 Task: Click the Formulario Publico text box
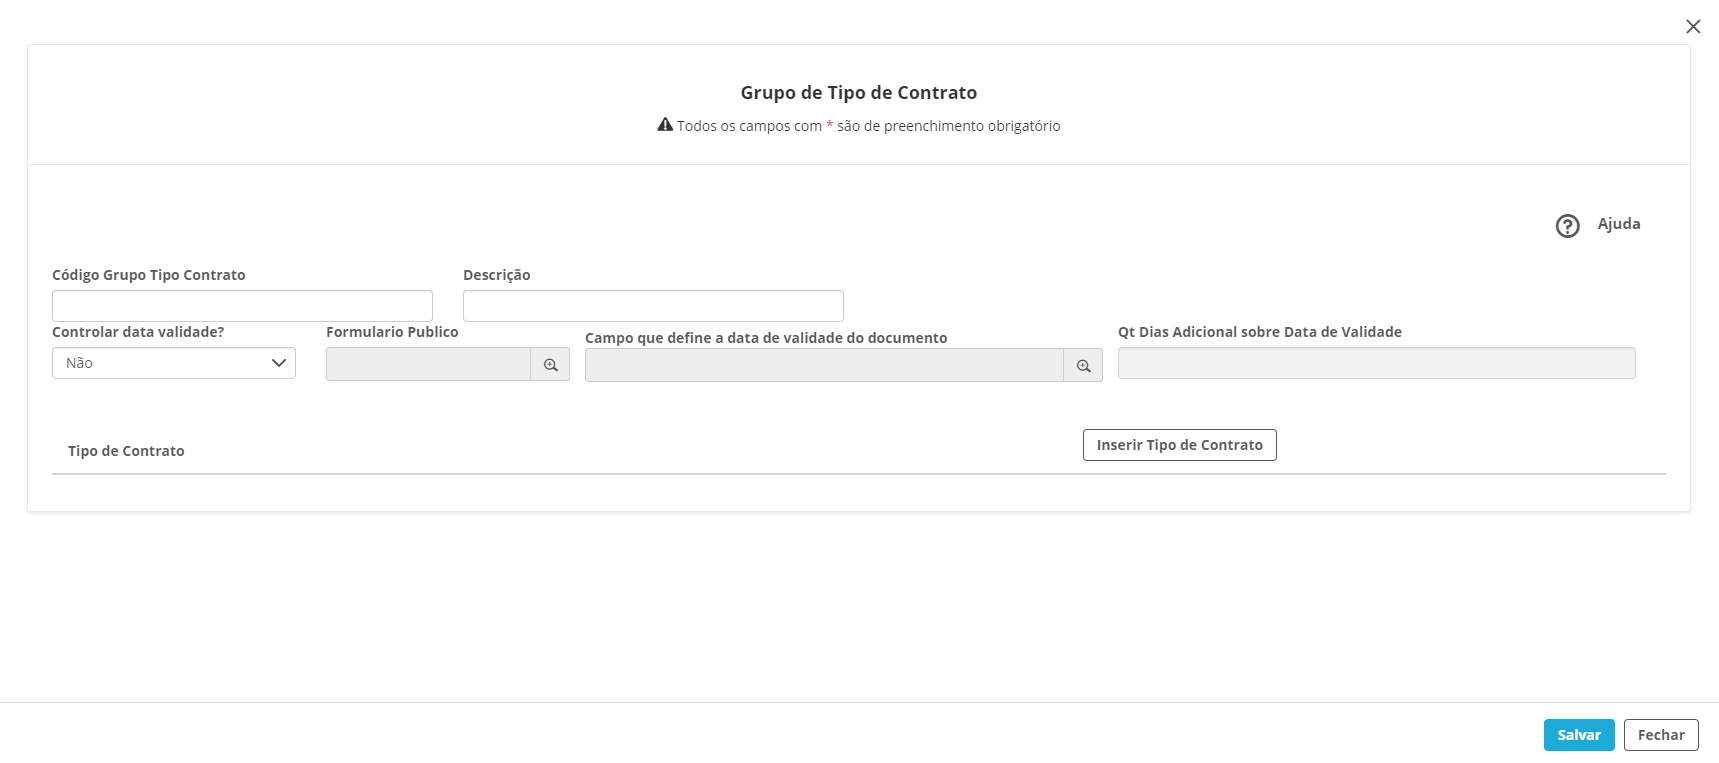428,365
